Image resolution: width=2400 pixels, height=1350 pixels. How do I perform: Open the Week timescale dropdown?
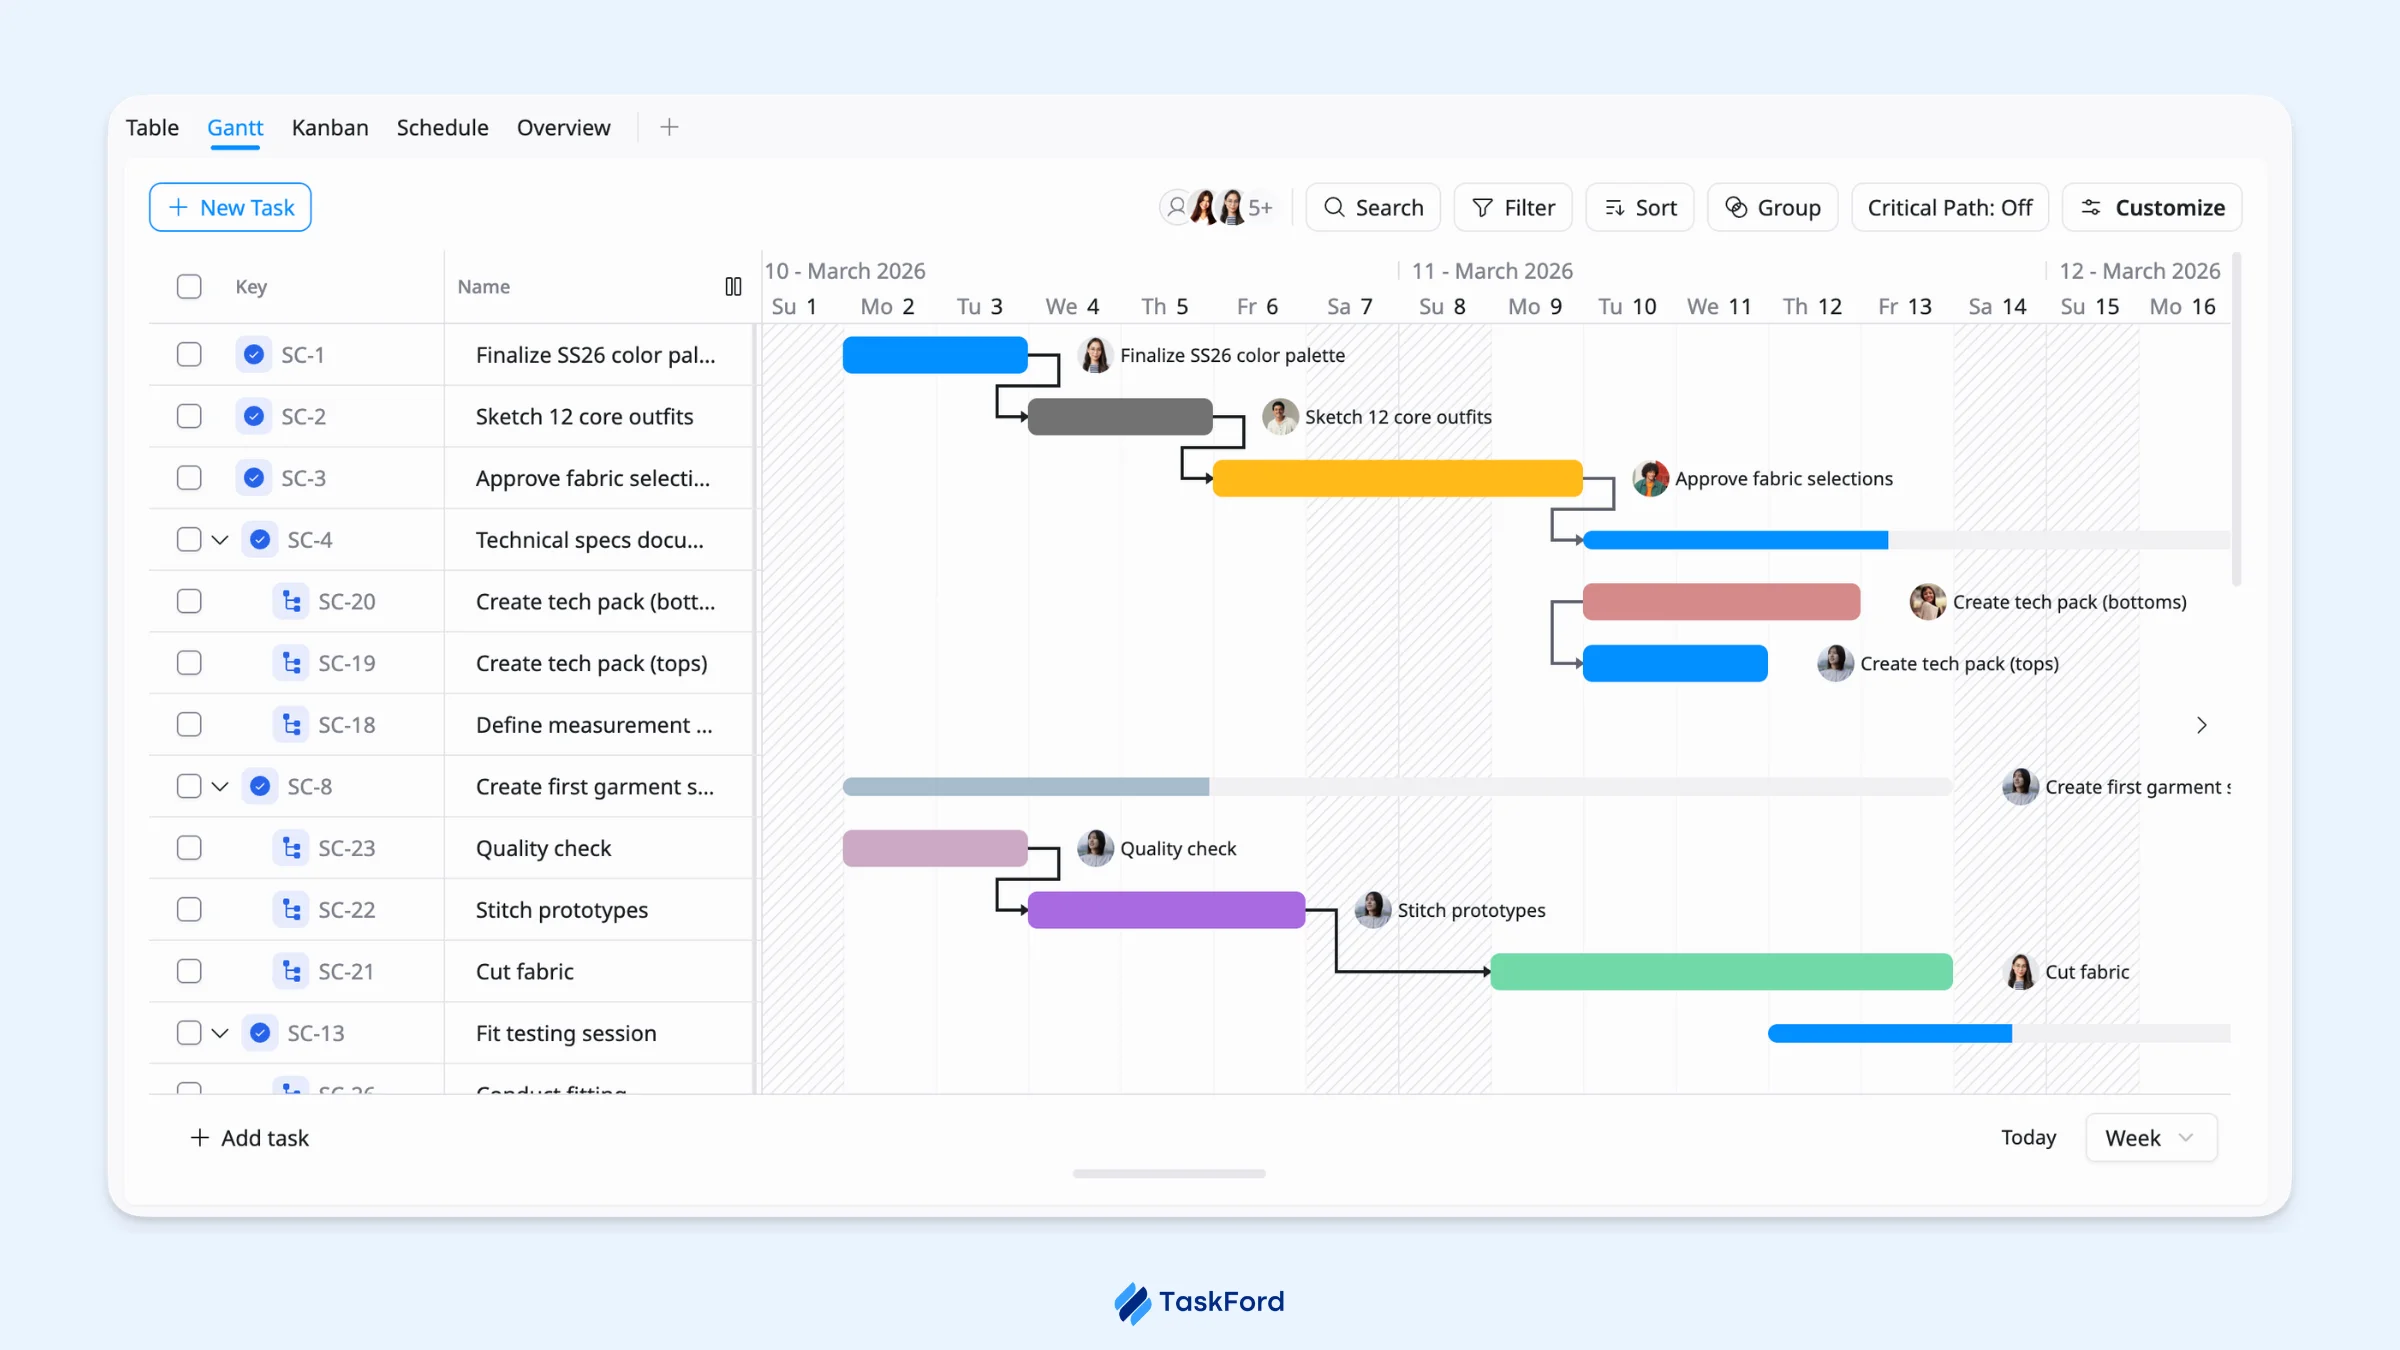click(2151, 1138)
